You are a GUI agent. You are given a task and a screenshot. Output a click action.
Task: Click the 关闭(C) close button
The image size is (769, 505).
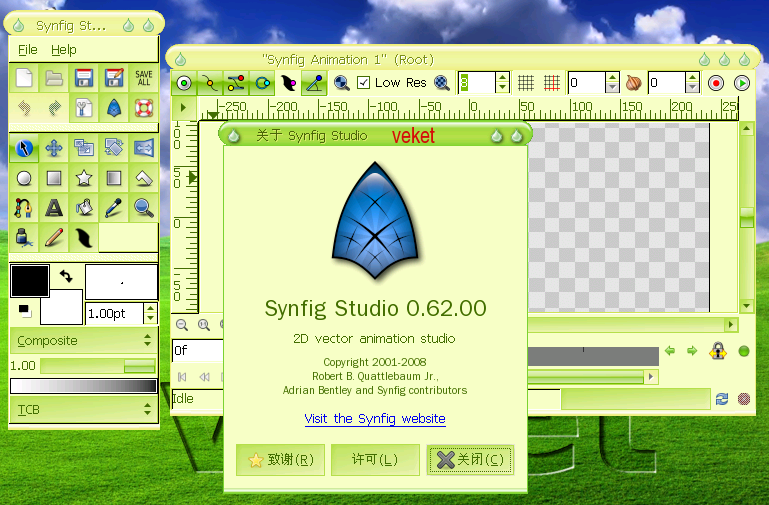470,460
